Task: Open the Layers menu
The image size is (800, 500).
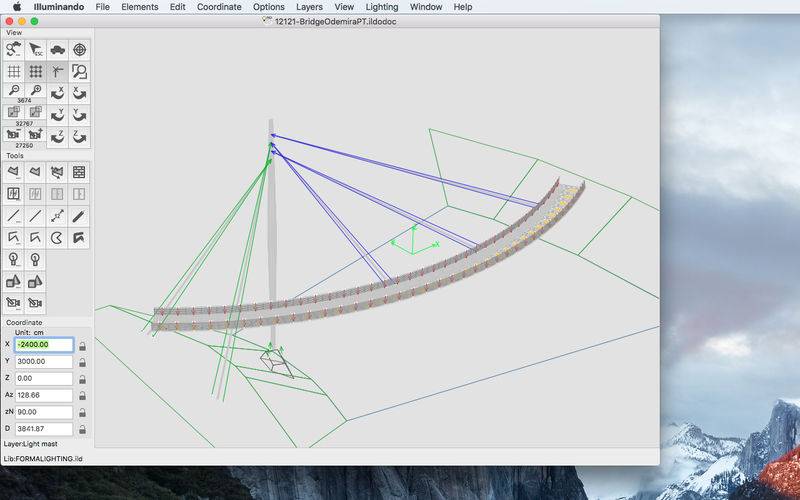Action: point(310,7)
